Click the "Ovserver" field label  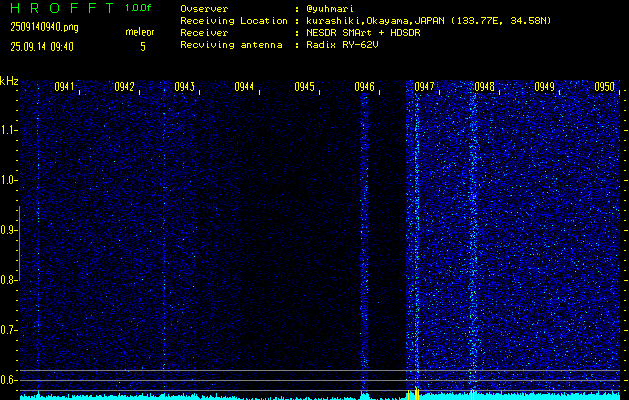(204, 9)
